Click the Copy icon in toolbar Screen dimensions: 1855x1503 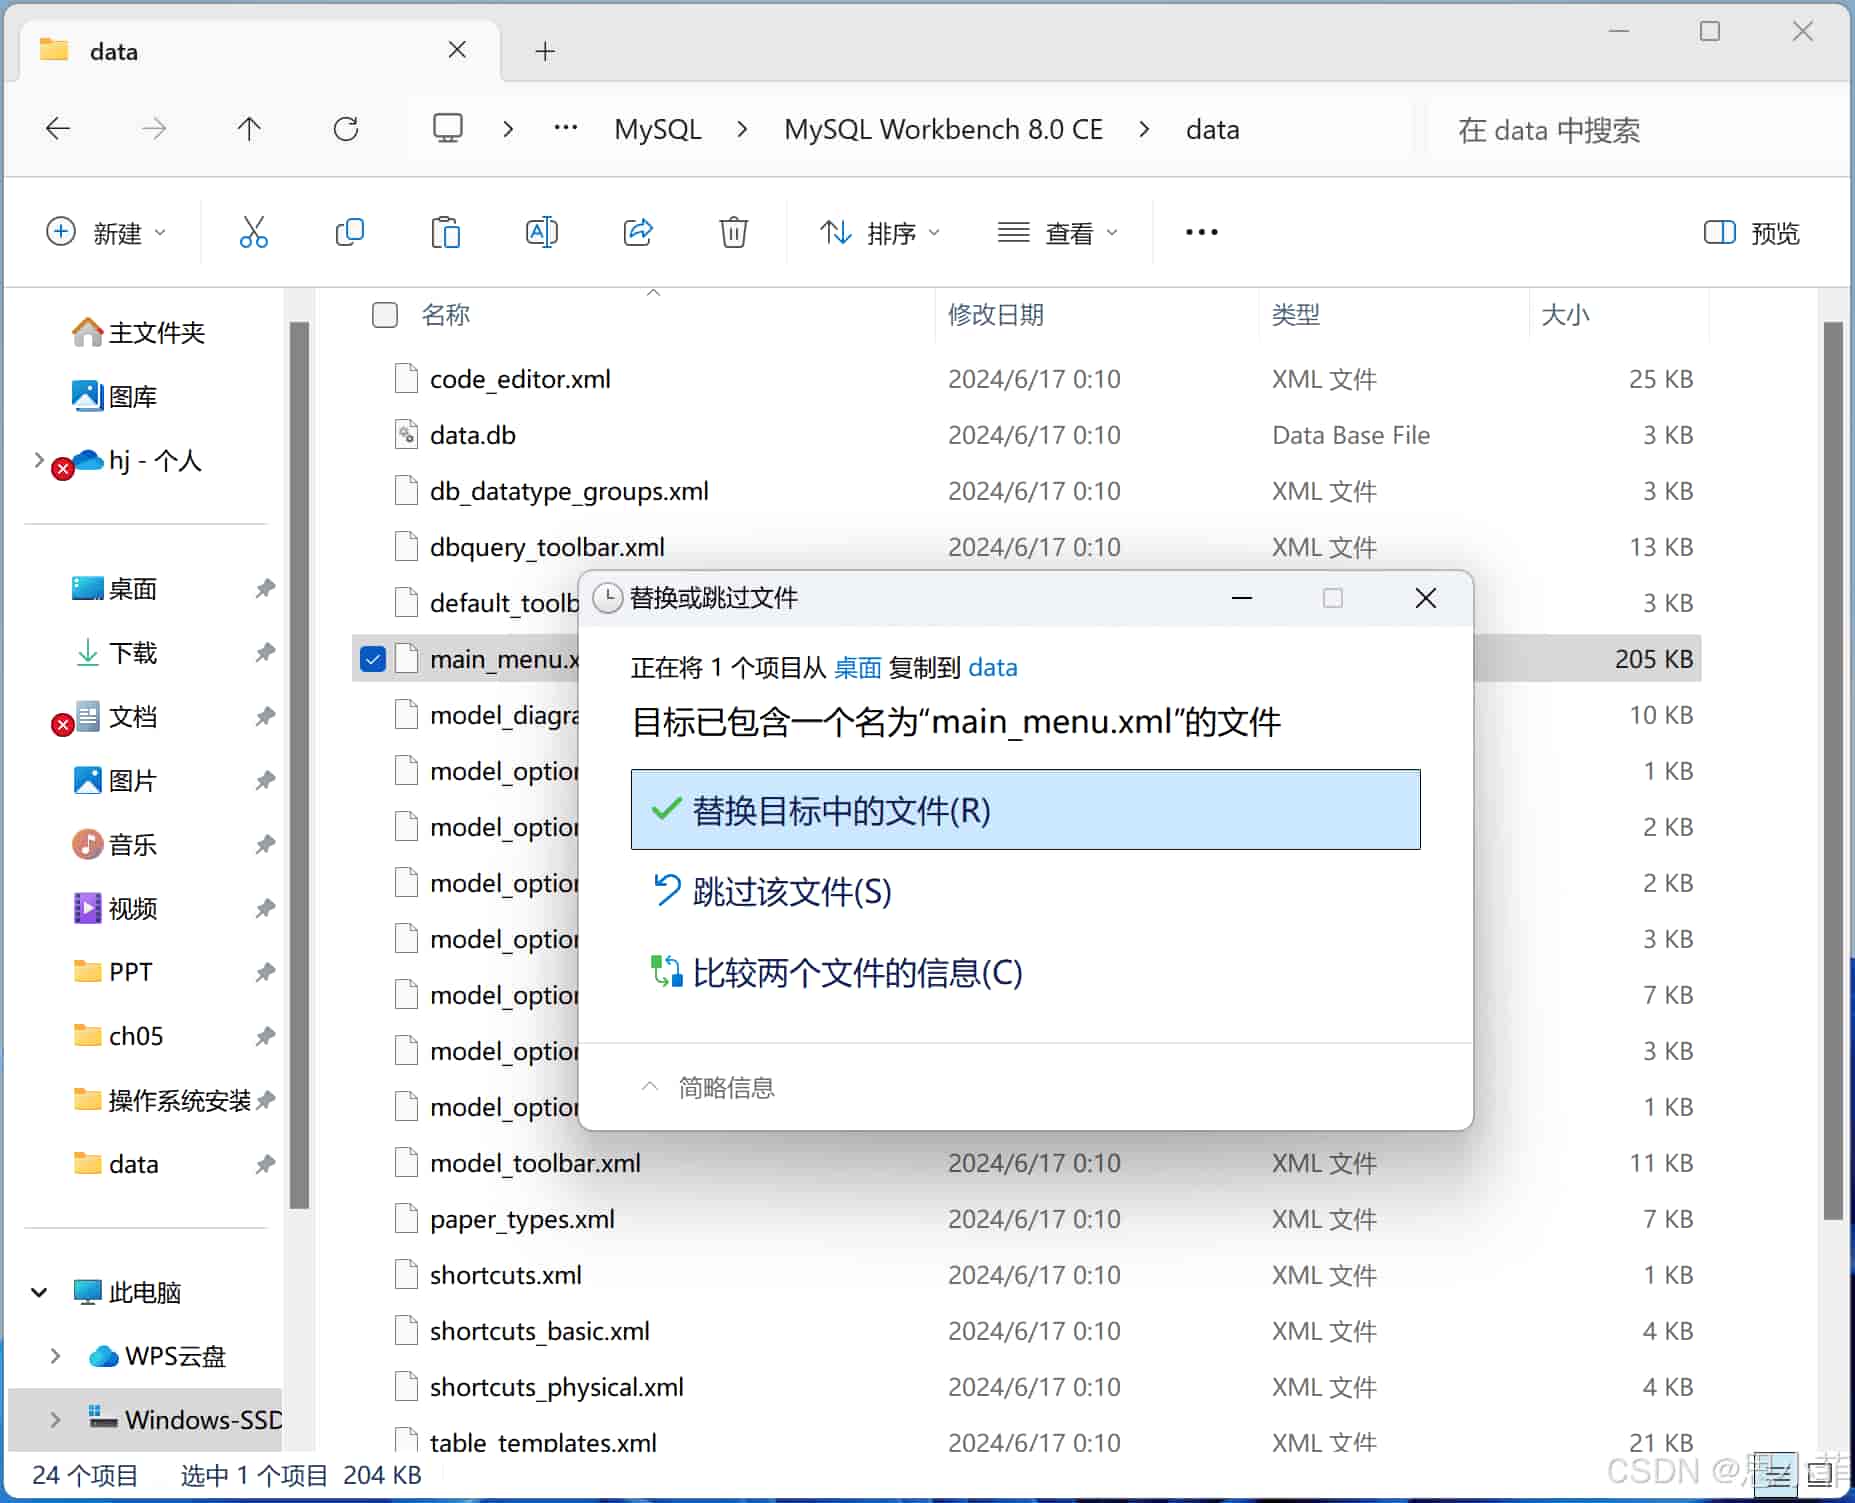coord(349,232)
